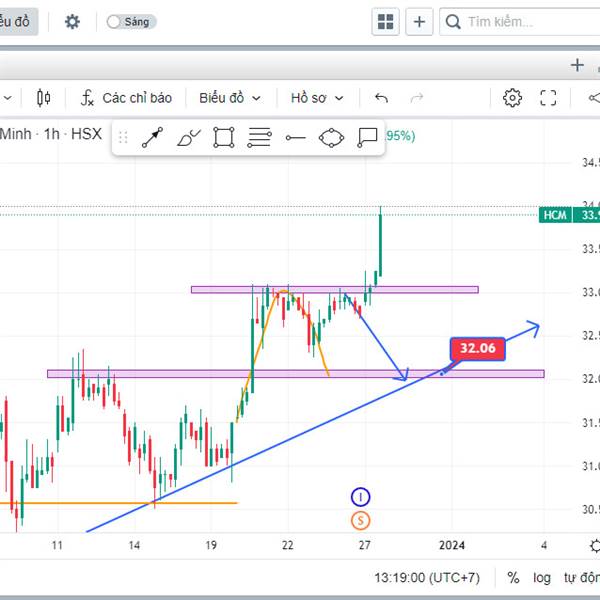Click the 1h interval in chart title

[x=51, y=134]
